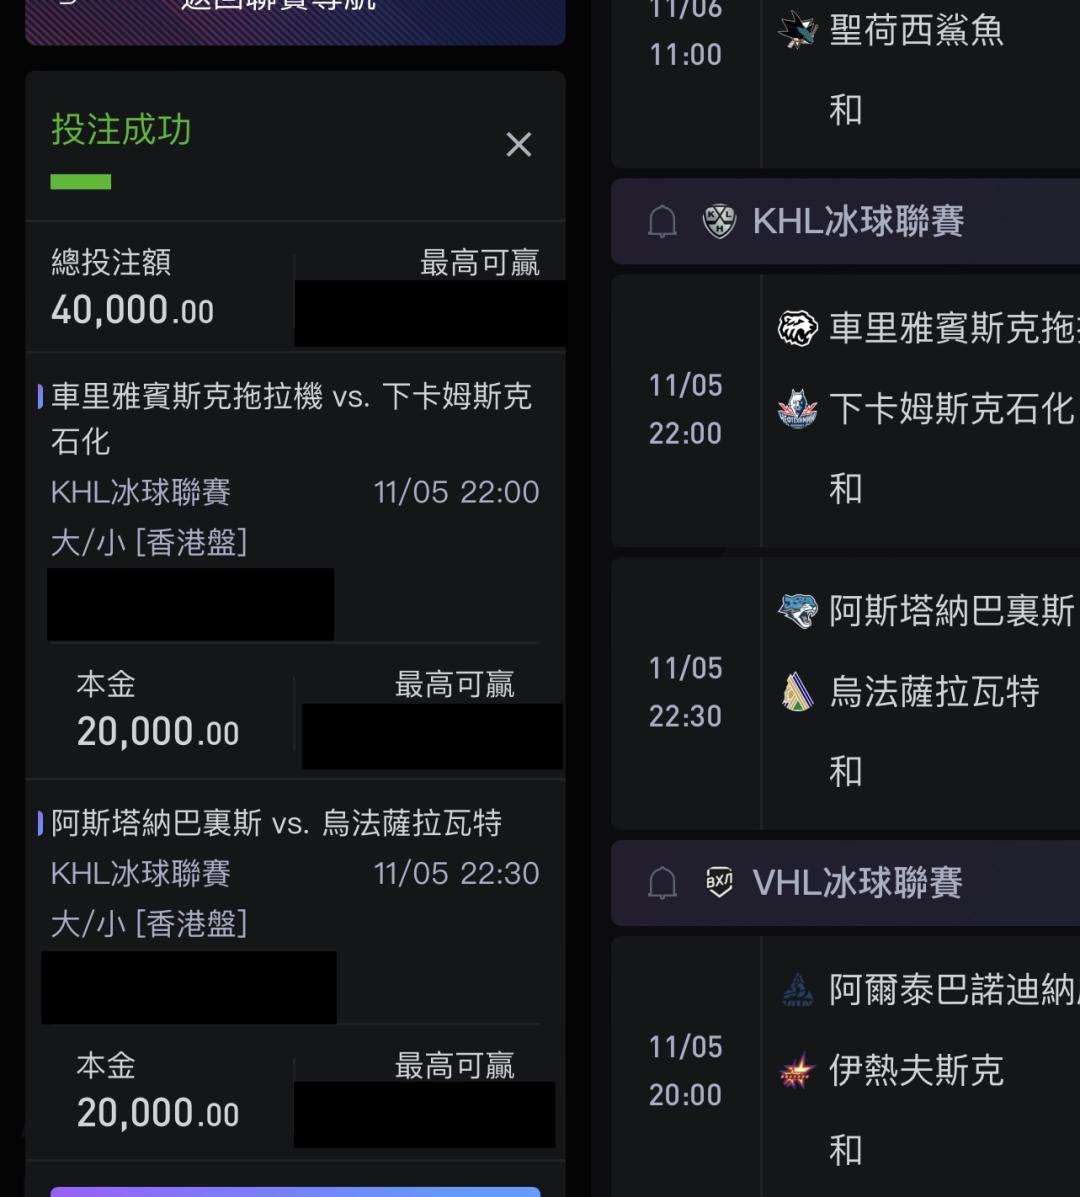The width and height of the screenshot is (1080, 1197).
Task: Click the 聖荷西鯊魚 shark team logo
Action: click(797, 31)
